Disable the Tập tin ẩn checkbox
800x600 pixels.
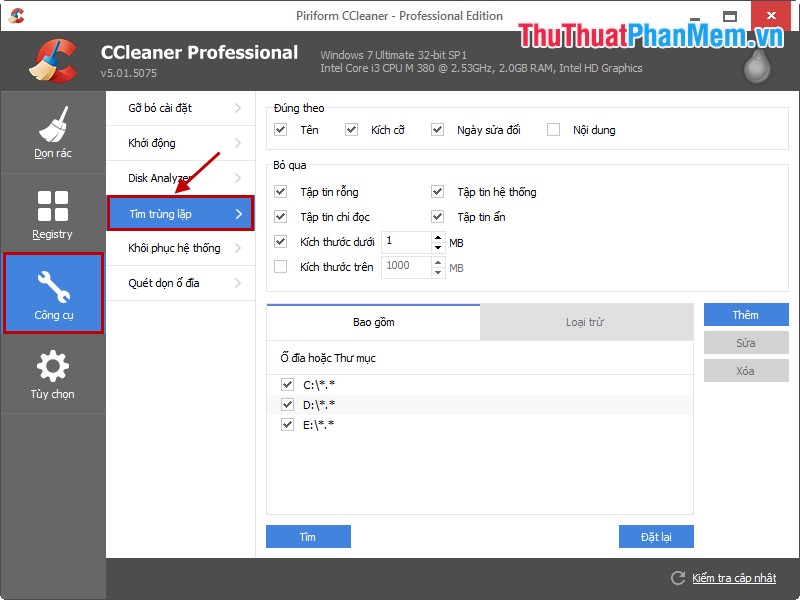click(437, 216)
